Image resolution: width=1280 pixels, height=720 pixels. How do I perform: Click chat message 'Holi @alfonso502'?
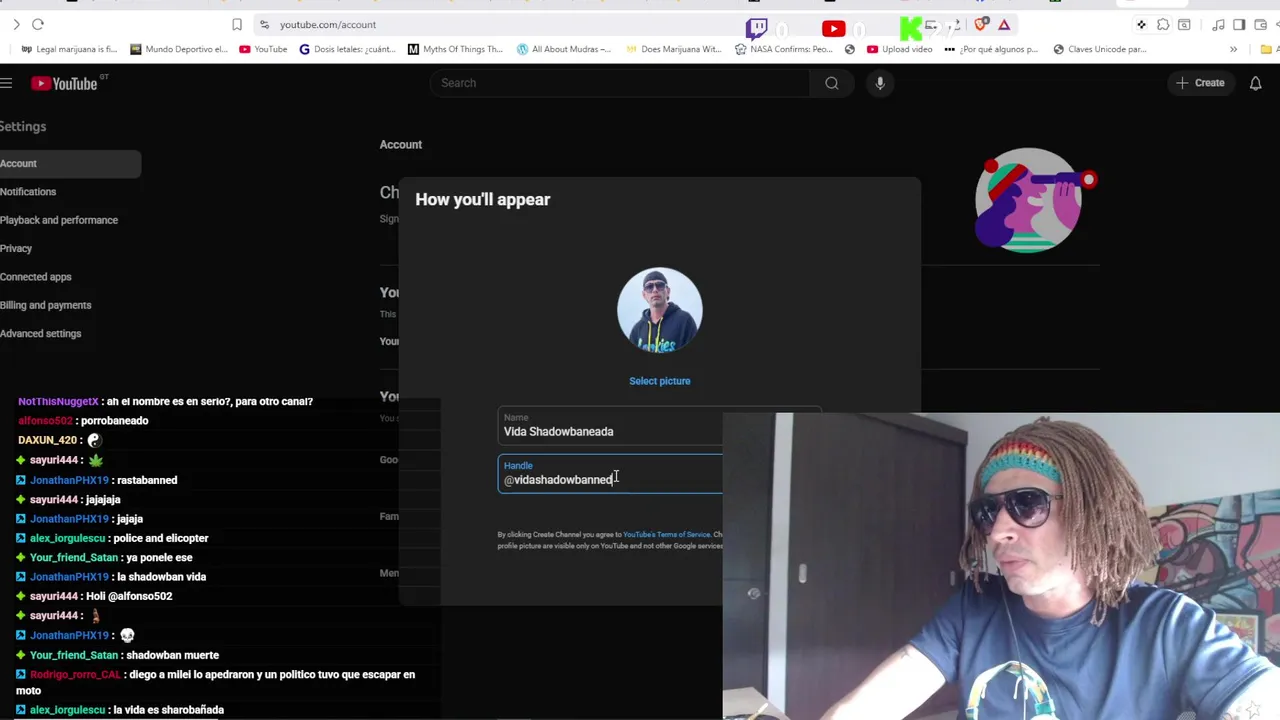129,596
